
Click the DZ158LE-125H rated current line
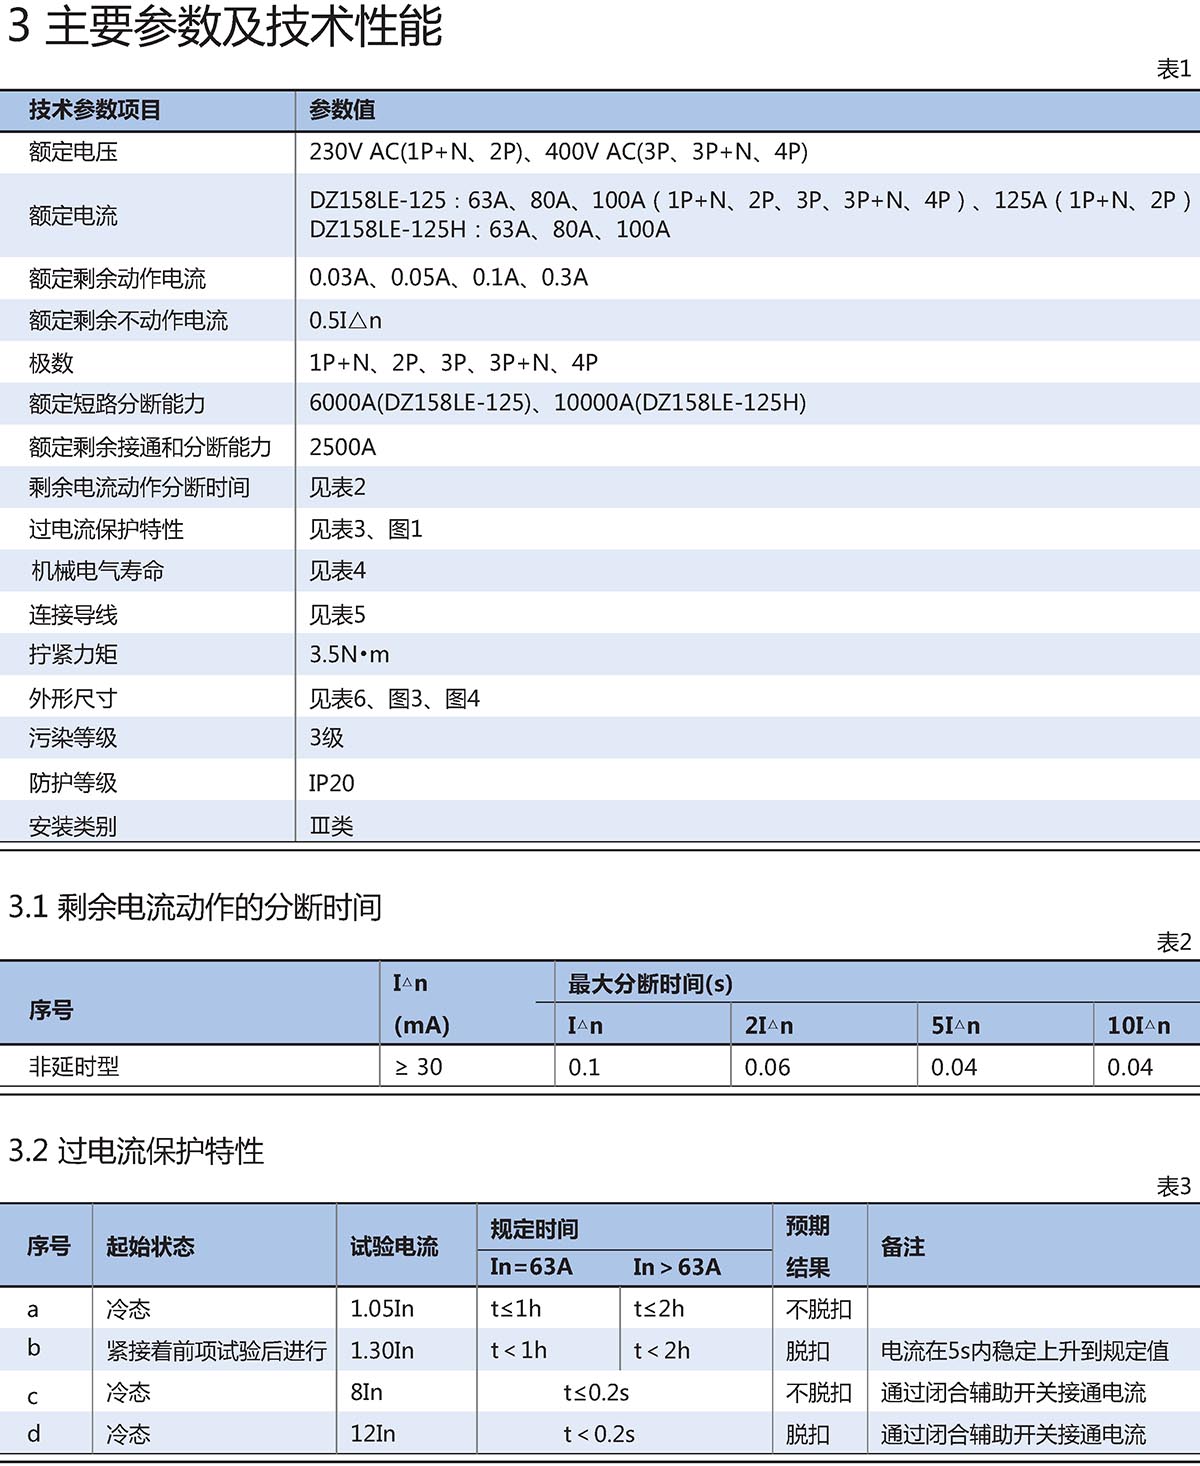pyautogui.click(x=489, y=230)
